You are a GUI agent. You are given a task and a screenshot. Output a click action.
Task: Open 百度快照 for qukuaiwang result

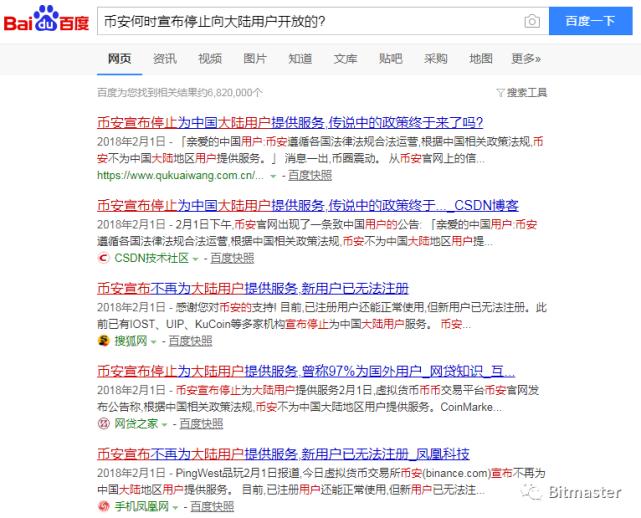310,175
